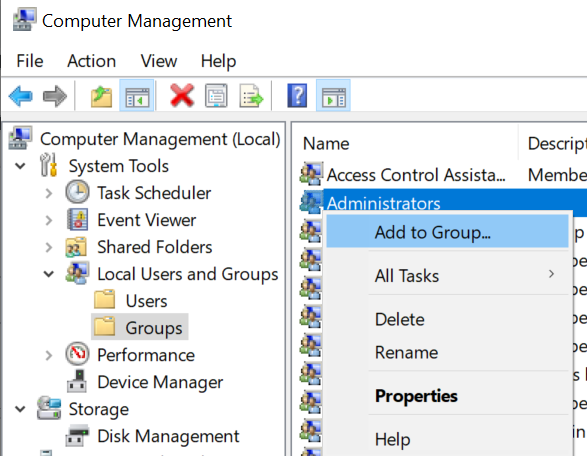This screenshot has height=456, width=587.
Task: Select the Groups tree label
Action: coord(154,328)
